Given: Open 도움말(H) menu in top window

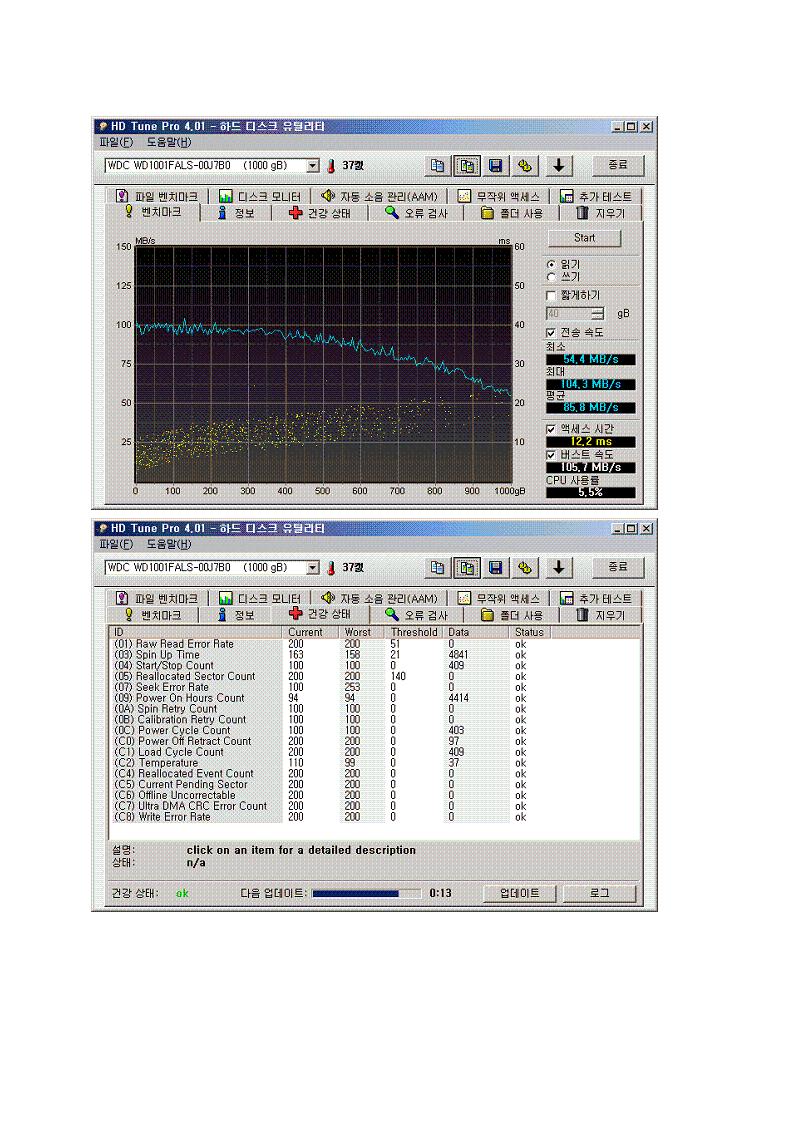Looking at the screenshot, I should (169, 143).
